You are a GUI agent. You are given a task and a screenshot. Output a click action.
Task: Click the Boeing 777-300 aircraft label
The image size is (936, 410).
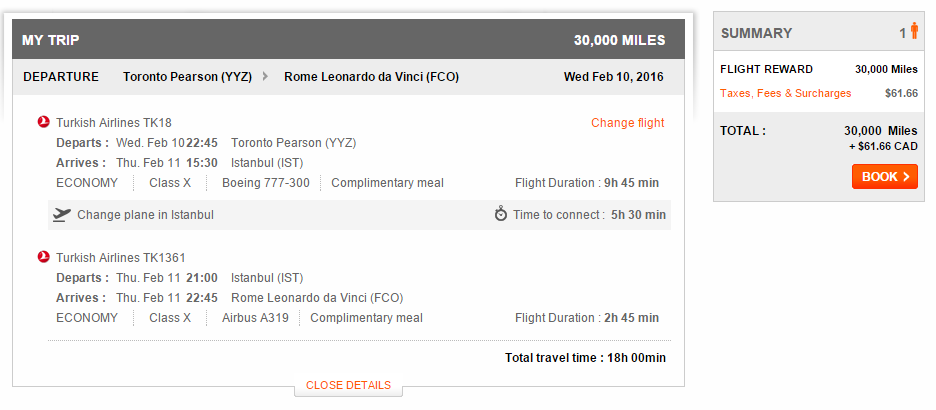[266, 183]
